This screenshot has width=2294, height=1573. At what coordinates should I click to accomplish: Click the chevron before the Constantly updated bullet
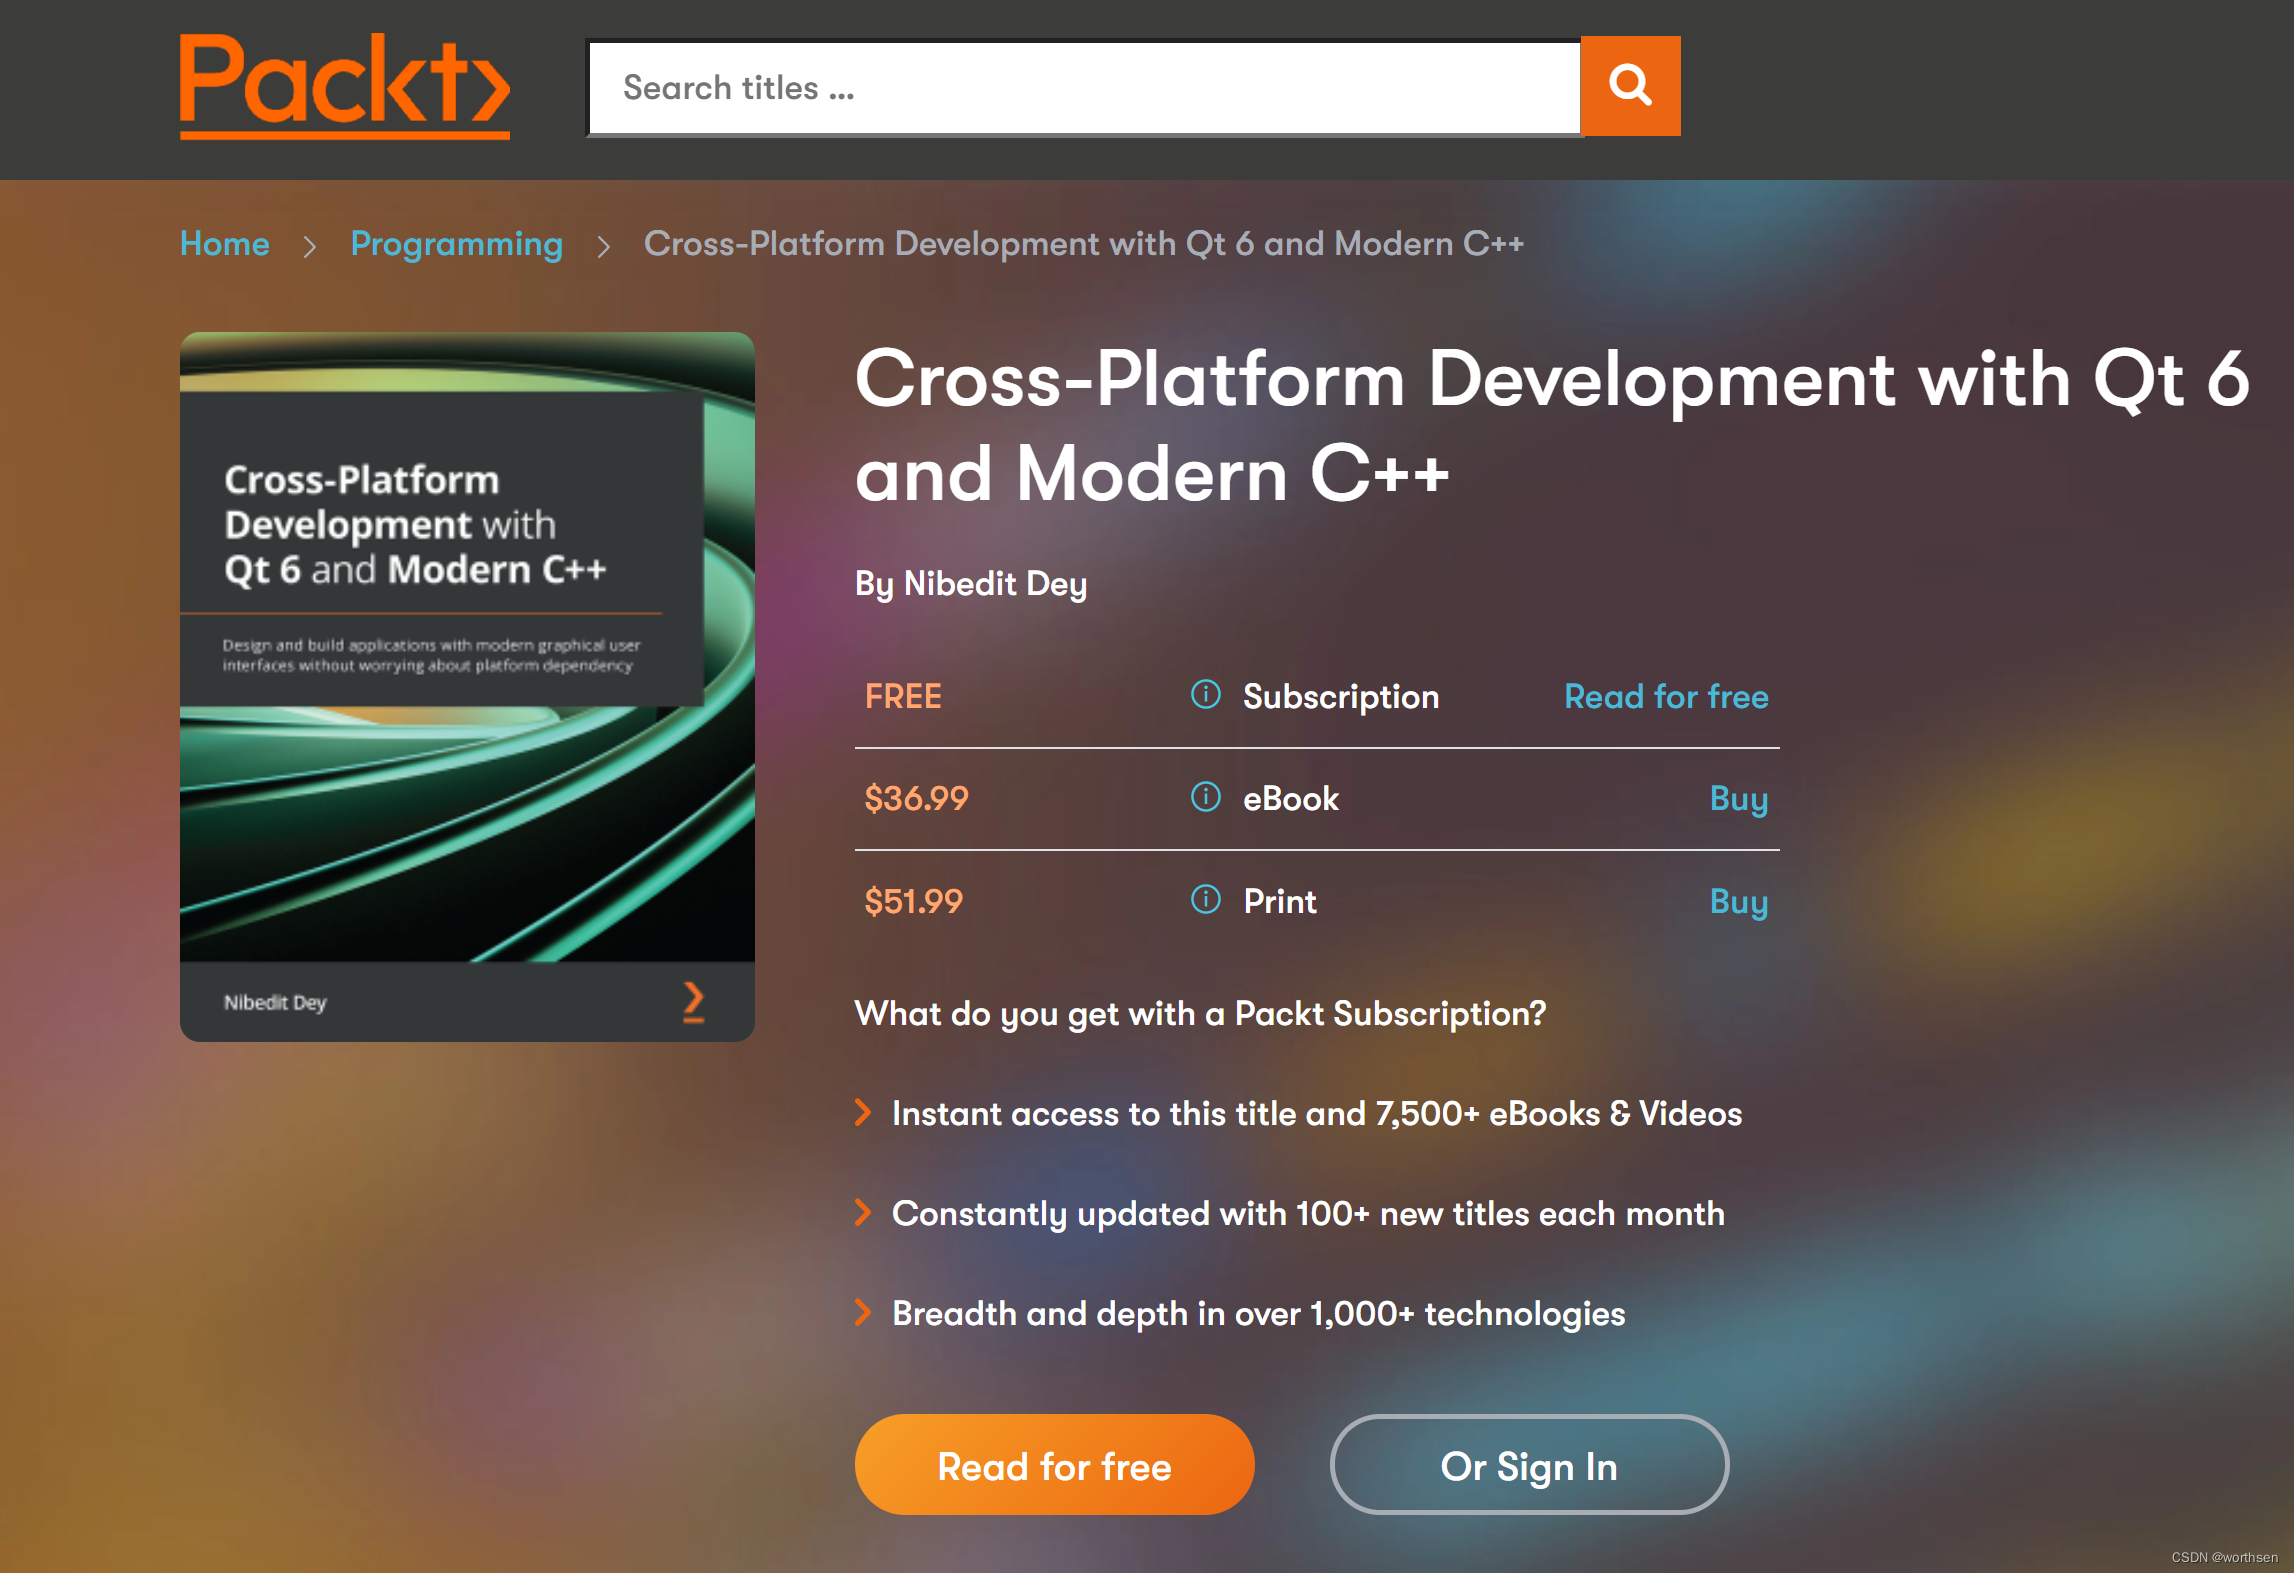pyautogui.click(x=864, y=1212)
